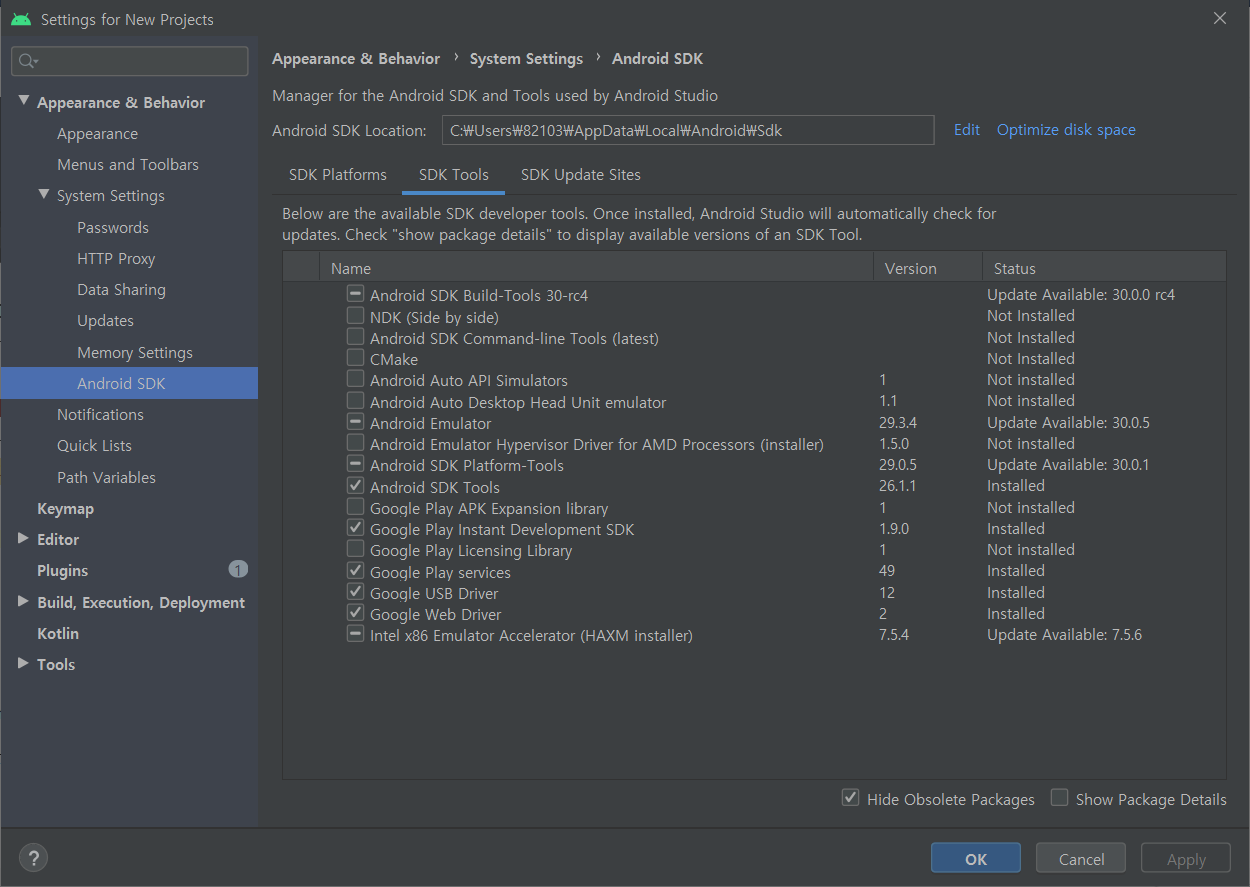The width and height of the screenshot is (1250, 887).
Task: Open the help question mark button
Action: click(33, 858)
